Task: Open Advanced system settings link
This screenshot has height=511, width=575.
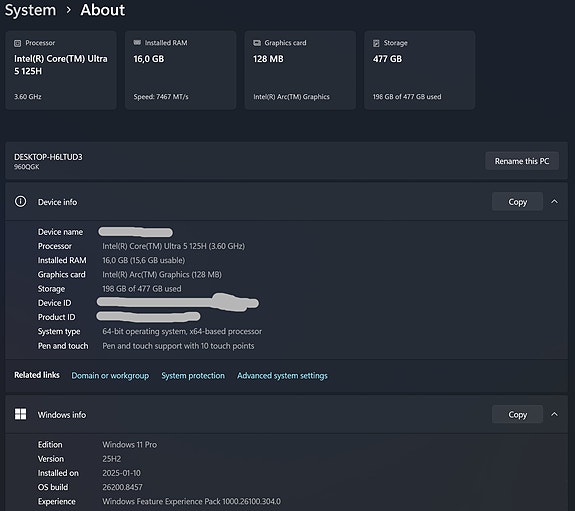Action: (282, 376)
